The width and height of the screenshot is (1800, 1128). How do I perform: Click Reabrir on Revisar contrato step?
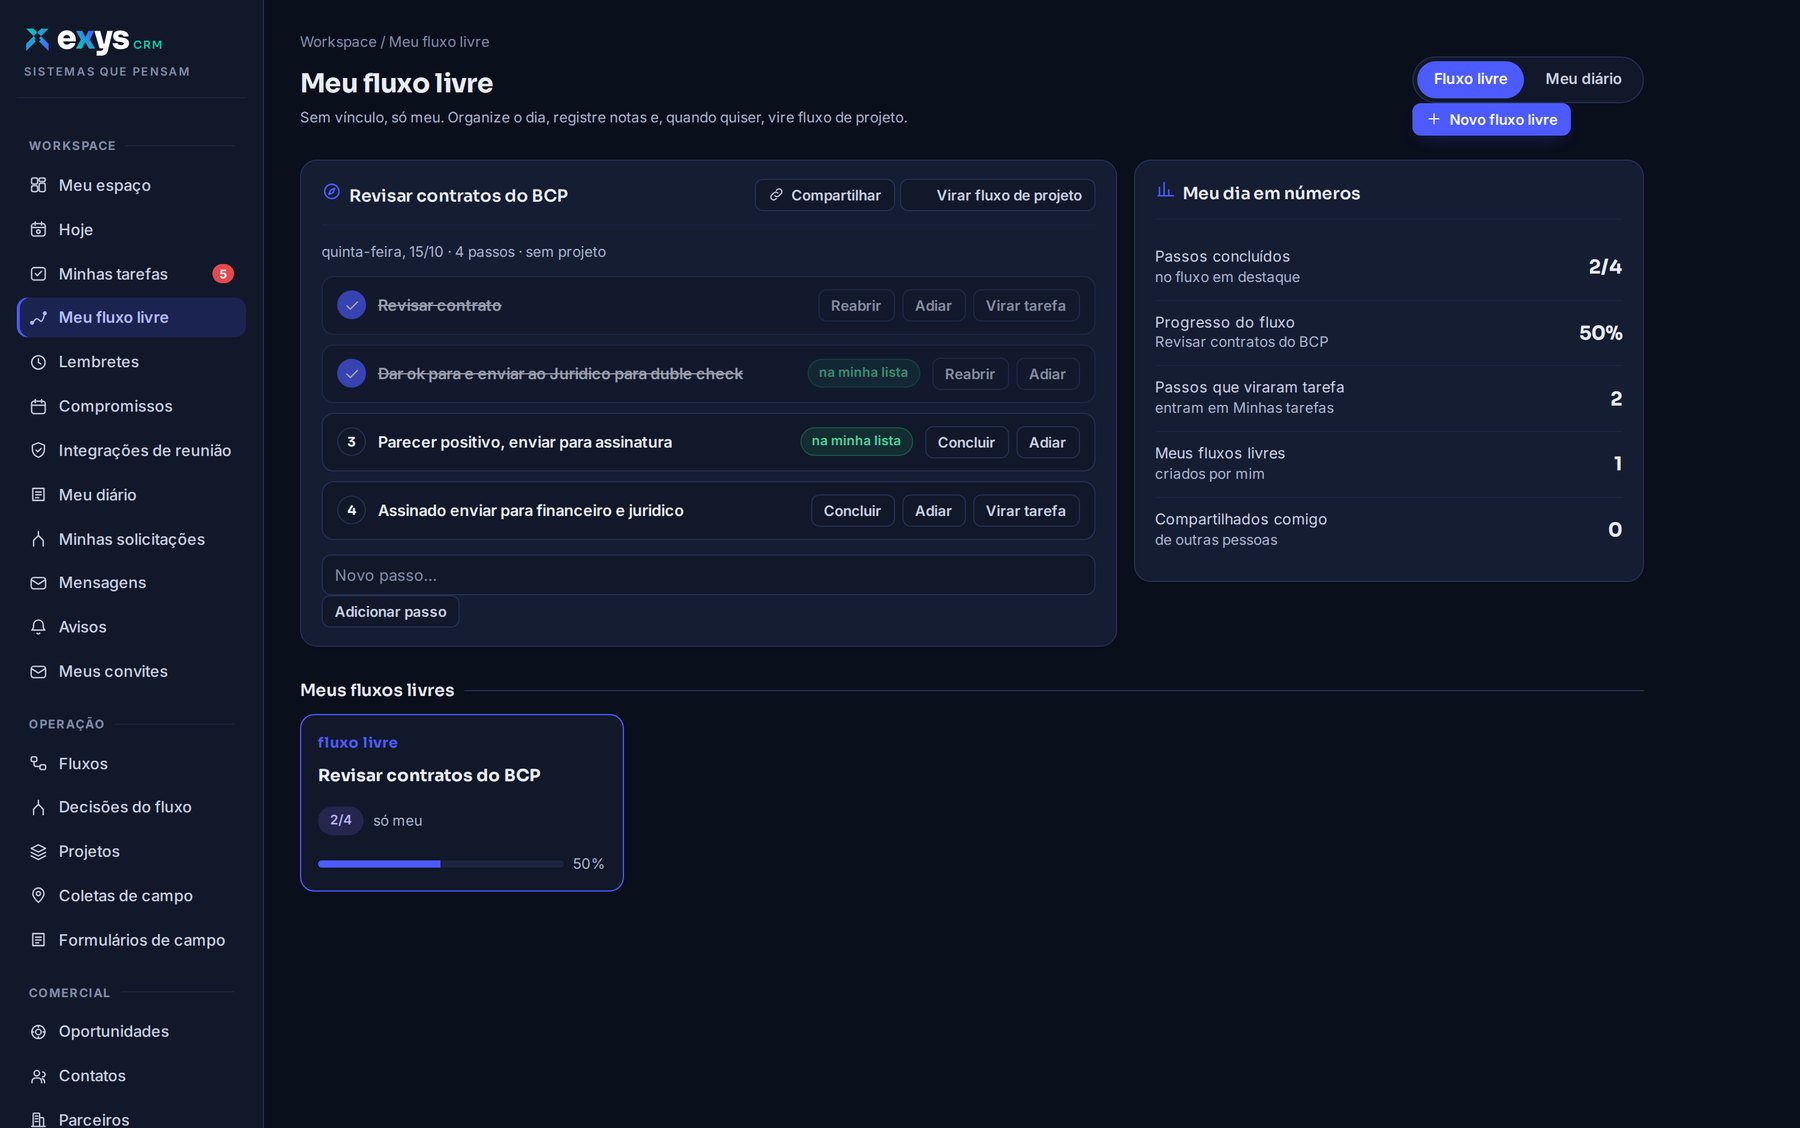point(855,305)
